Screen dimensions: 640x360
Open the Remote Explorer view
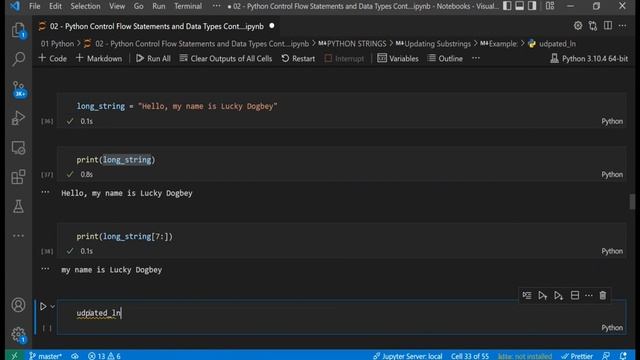pos(18,148)
